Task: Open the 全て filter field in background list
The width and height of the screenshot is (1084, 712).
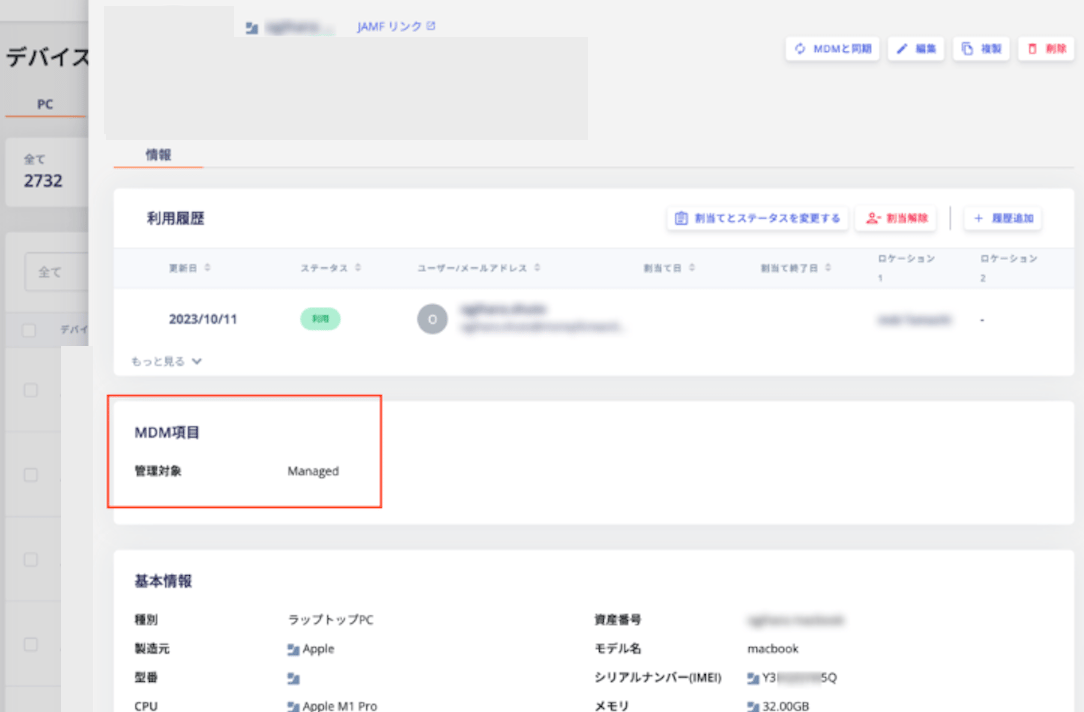Action: coord(57,272)
